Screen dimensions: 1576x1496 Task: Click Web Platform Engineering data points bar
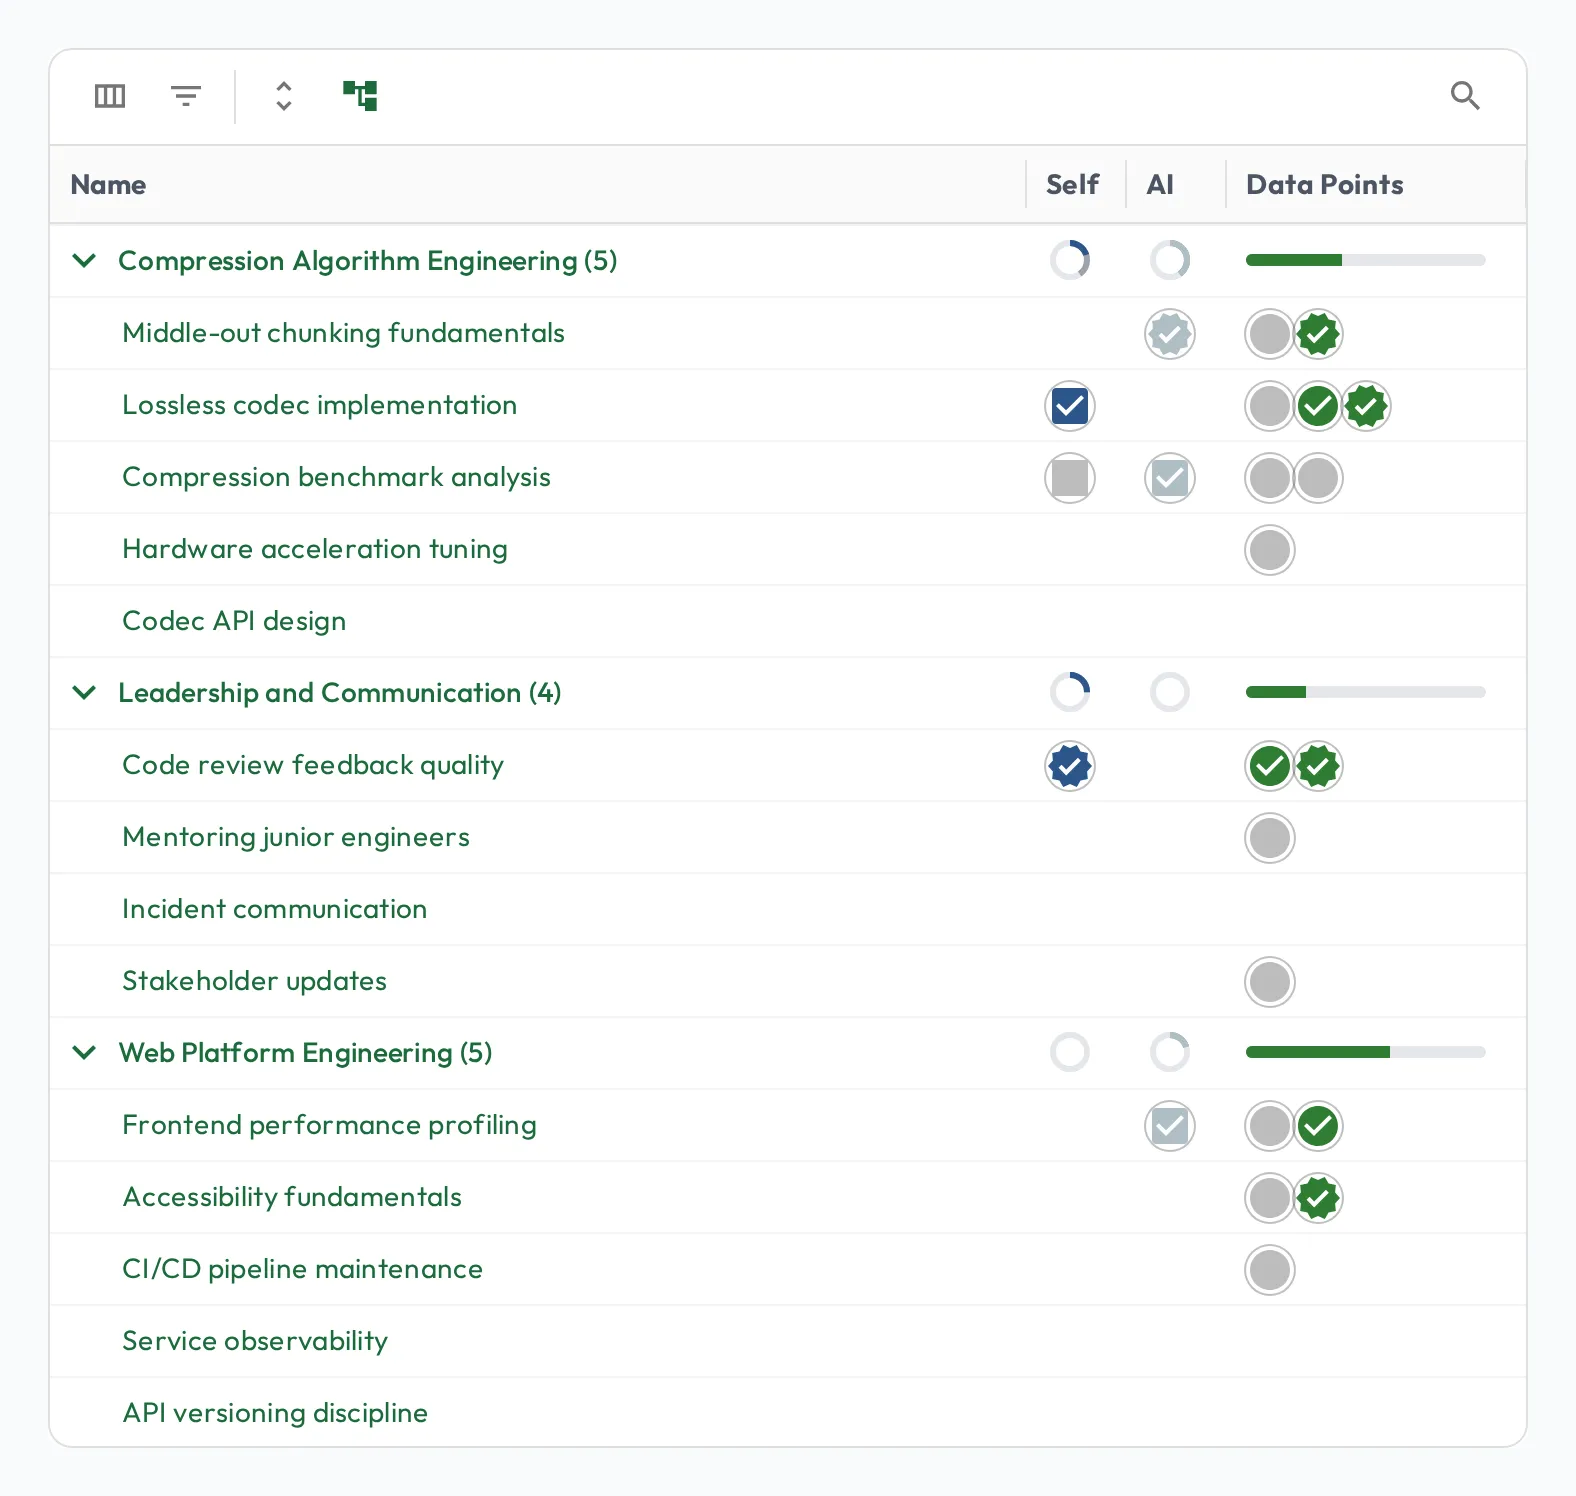pos(1366,1052)
